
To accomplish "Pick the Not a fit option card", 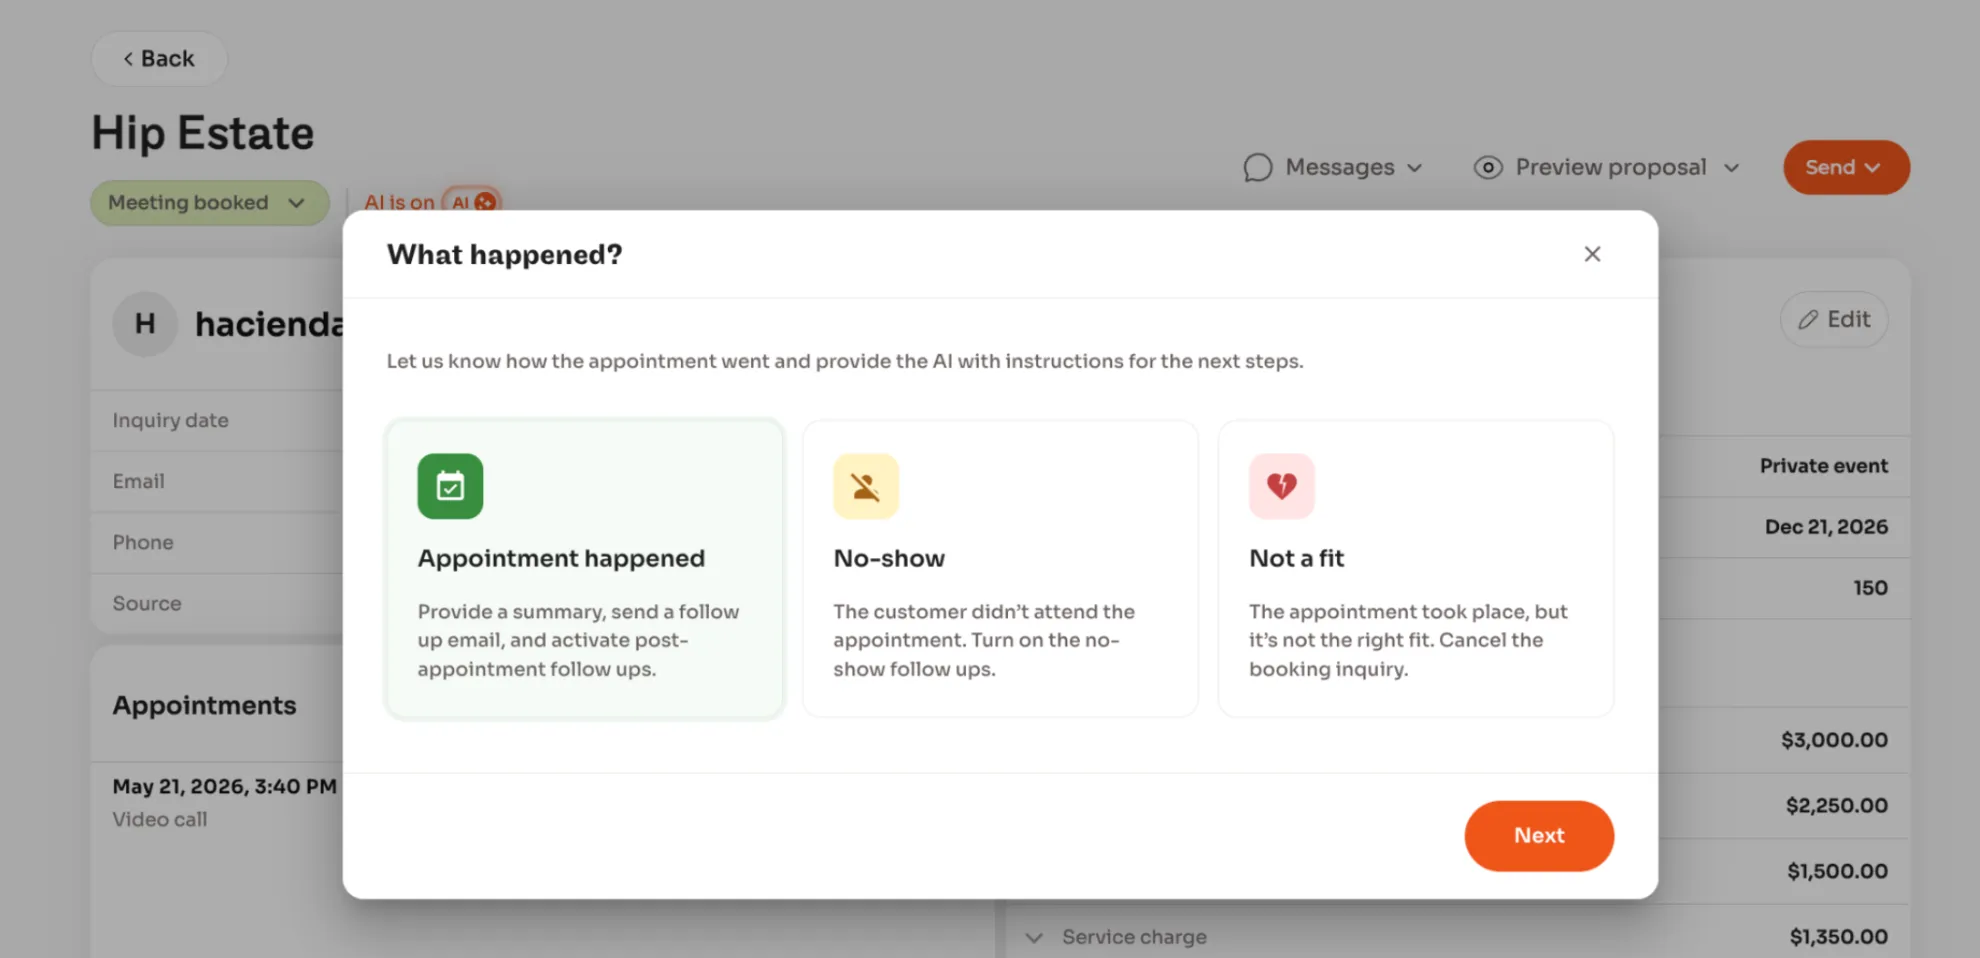I will click(1415, 569).
